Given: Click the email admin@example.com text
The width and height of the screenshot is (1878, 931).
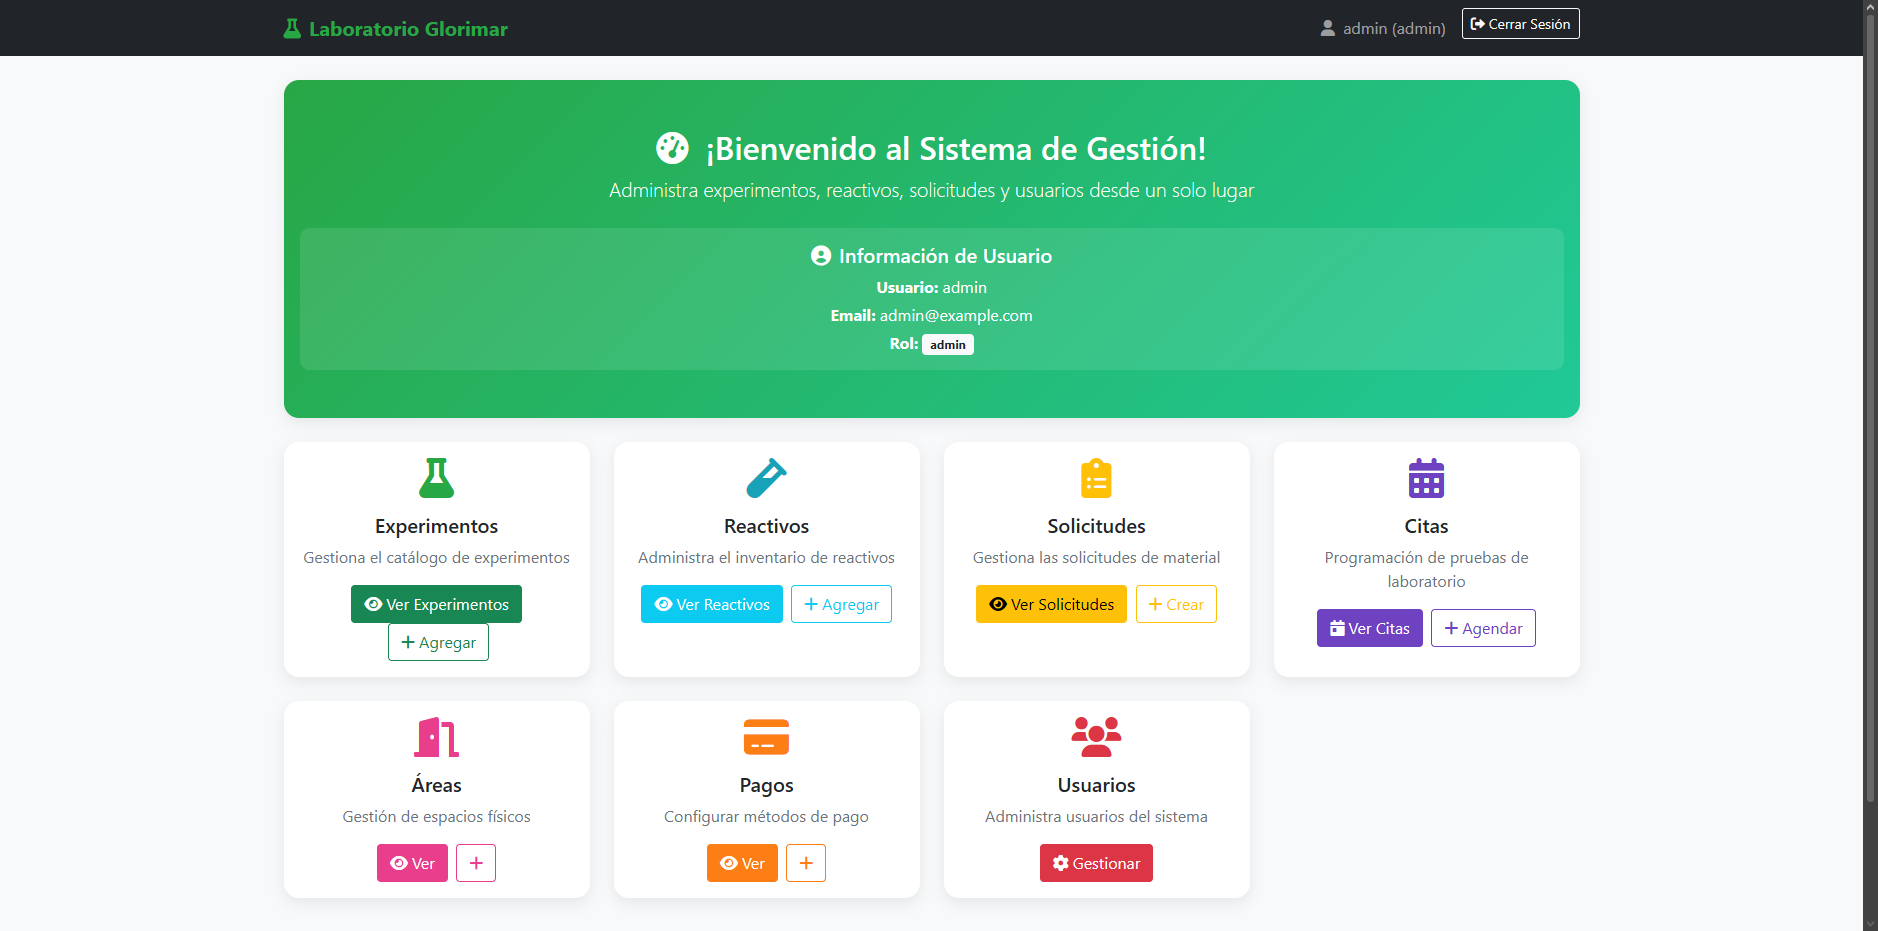Looking at the screenshot, I should click(x=956, y=315).
